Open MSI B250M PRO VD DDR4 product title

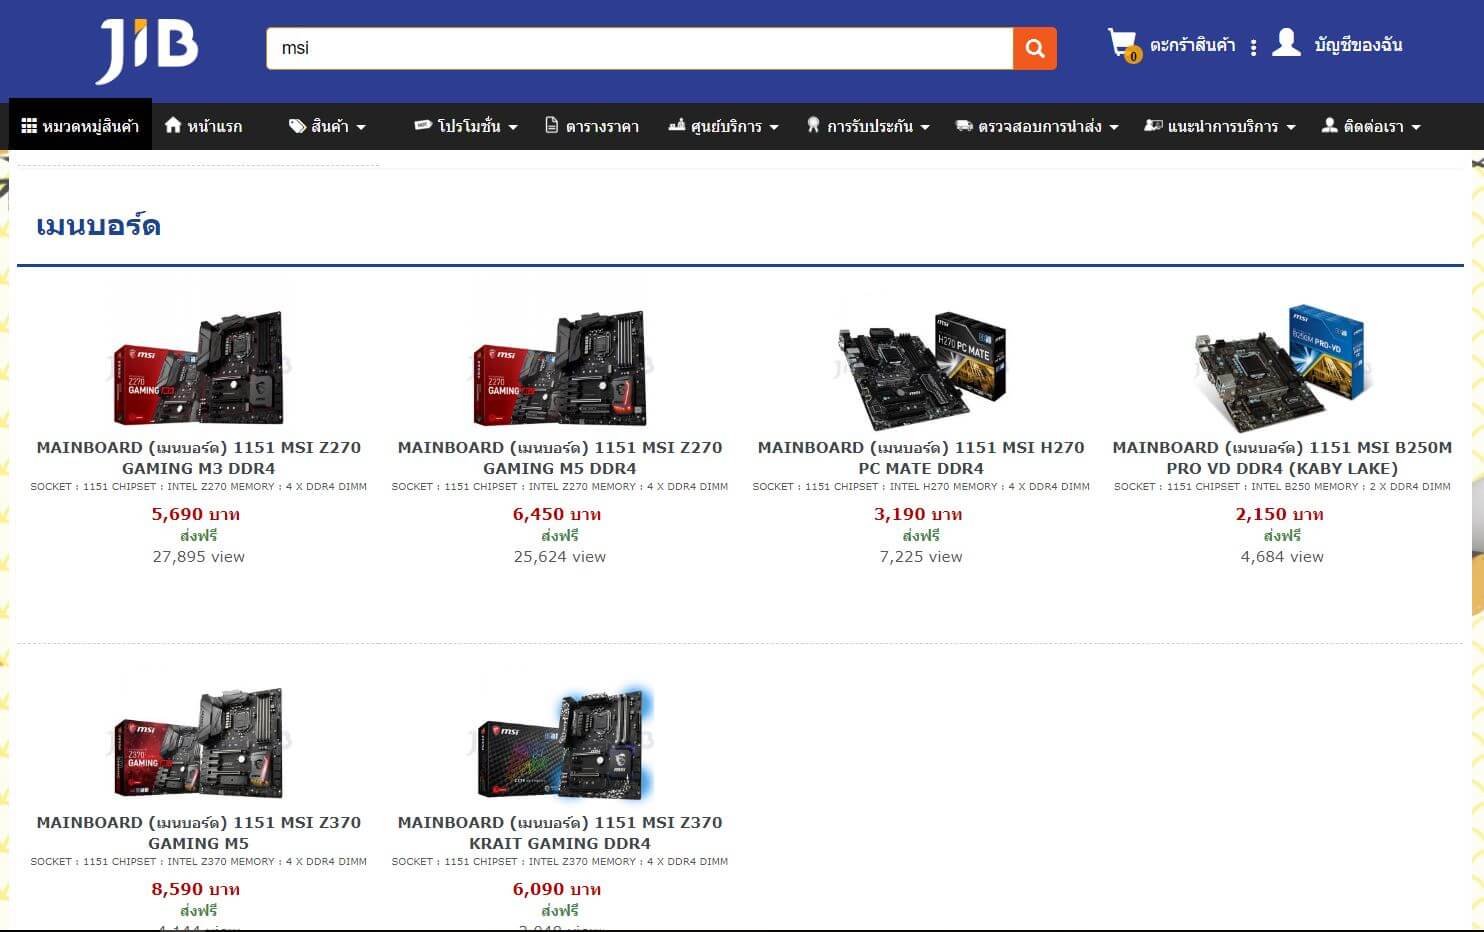(x=1282, y=458)
